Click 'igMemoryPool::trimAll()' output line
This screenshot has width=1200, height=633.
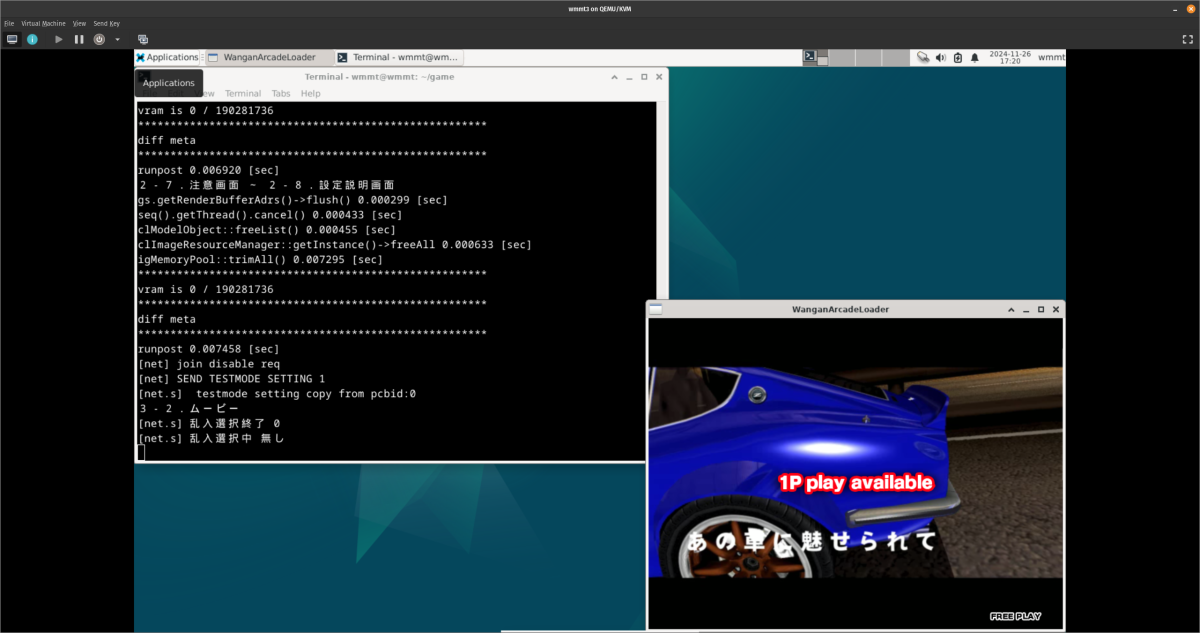260,260
